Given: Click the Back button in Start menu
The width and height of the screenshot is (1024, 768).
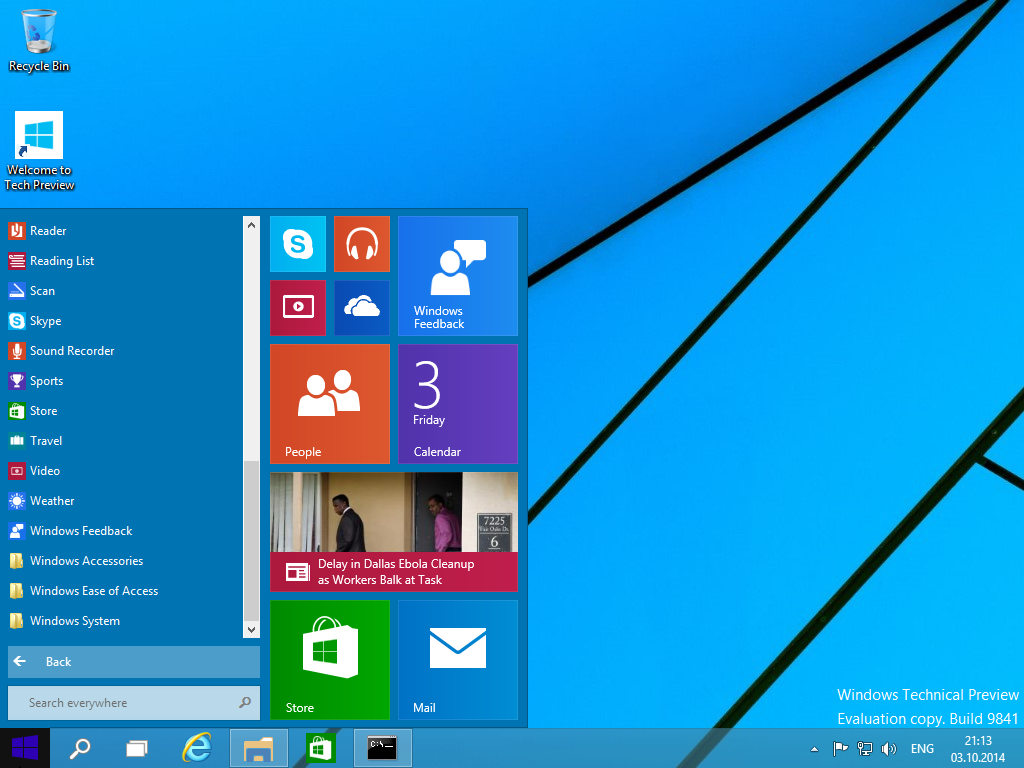Looking at the screenshot, I should tap(134, 662).
